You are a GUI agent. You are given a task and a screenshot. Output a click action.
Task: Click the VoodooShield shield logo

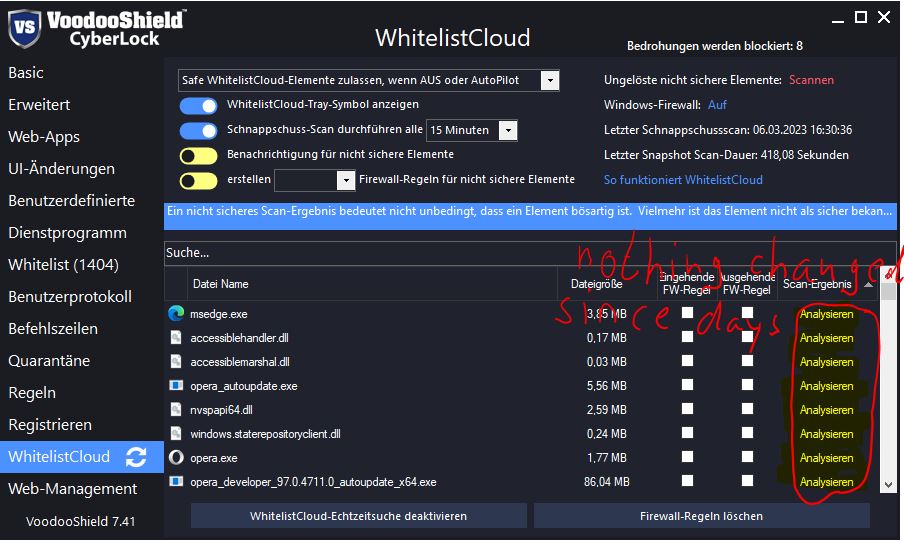click(24, 28)
